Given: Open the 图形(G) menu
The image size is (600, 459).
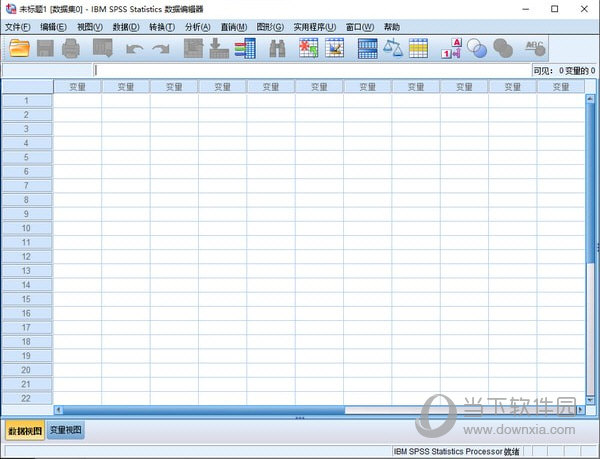Looking at the screenshot, I should (x=270, y=27).
